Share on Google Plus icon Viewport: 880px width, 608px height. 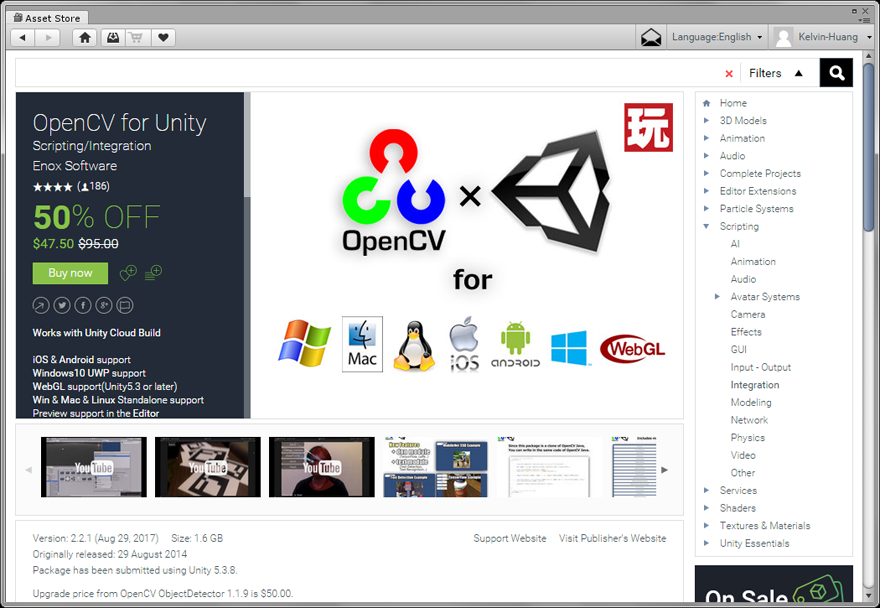coord(104,305)
